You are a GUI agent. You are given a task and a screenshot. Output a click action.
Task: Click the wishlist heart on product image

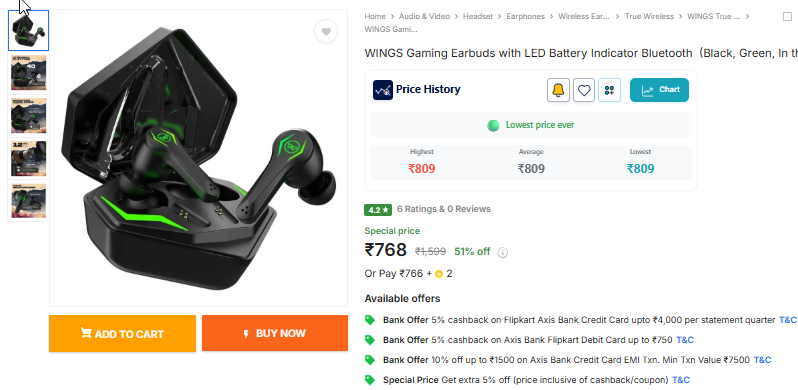(x=326, y=32)
